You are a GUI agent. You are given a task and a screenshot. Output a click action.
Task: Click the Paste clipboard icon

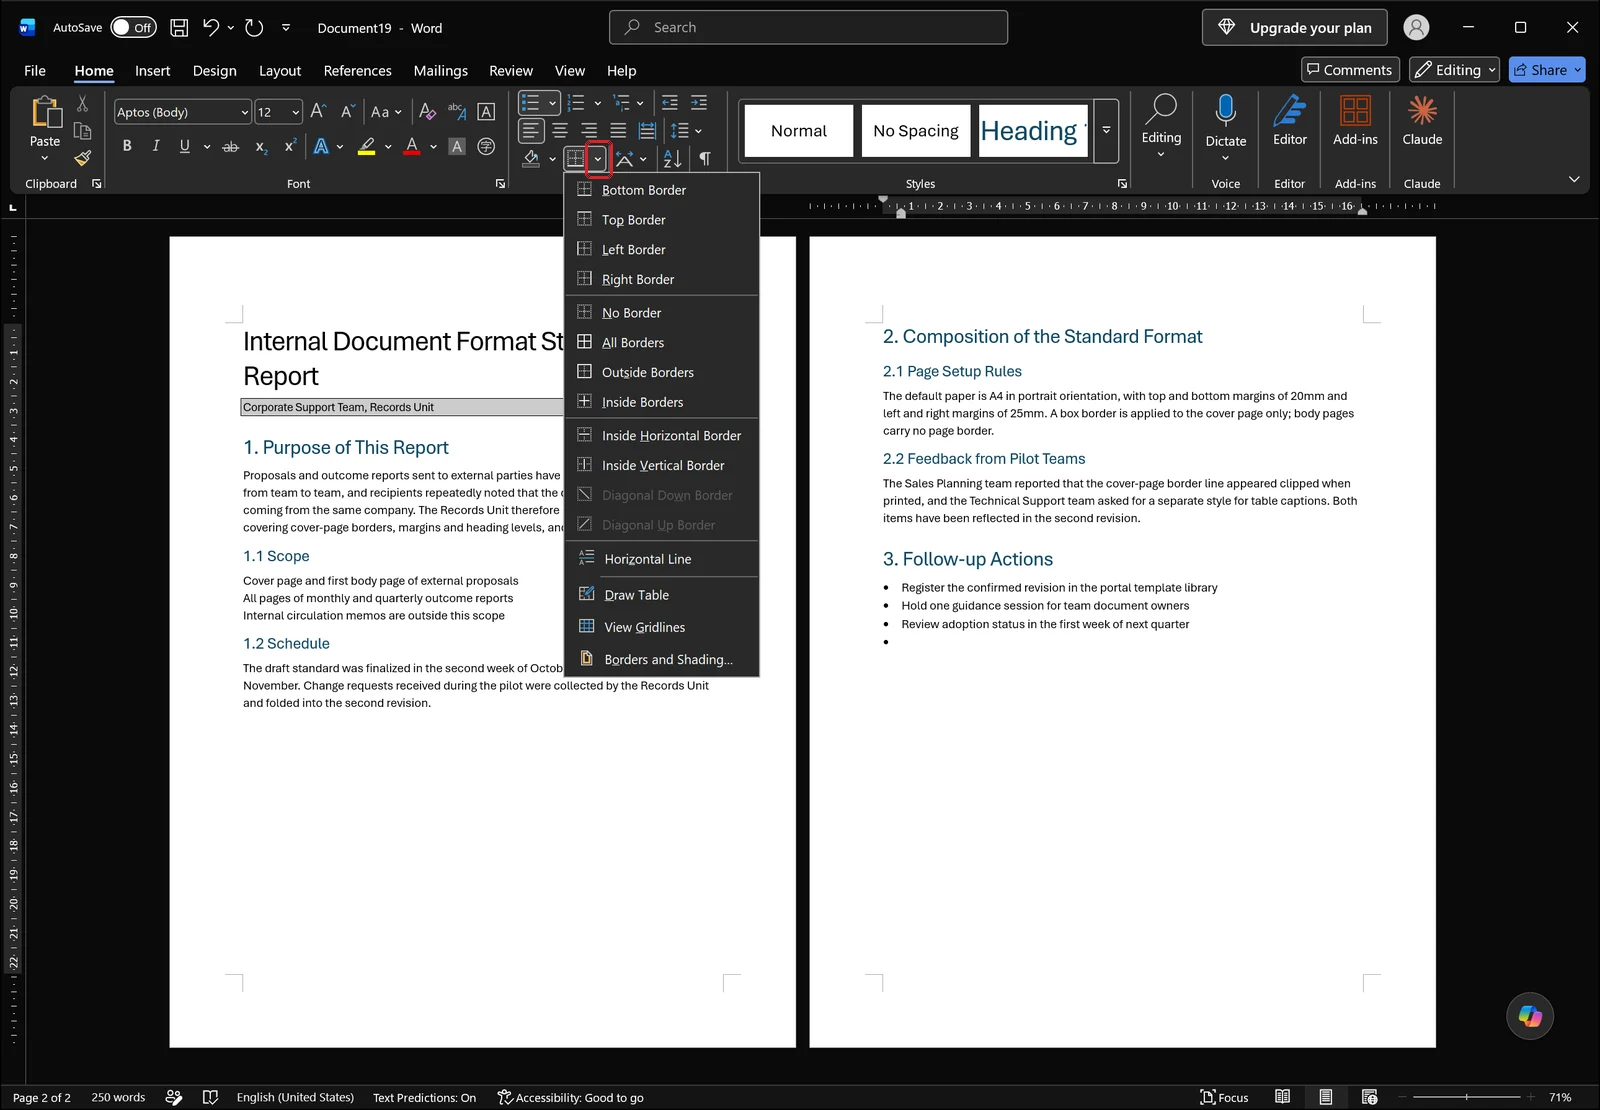click(45, 111)
